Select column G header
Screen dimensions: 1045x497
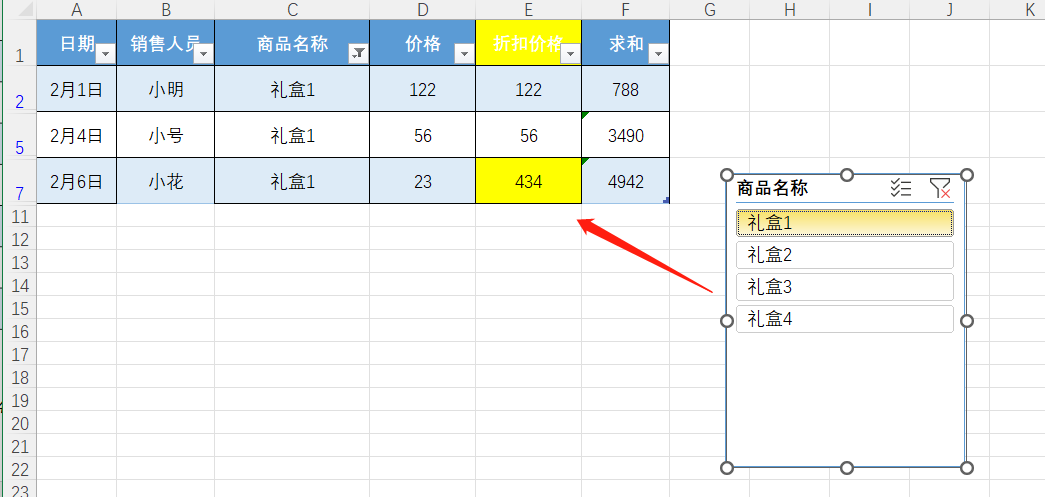pyautogui.click(x=709, y=9)
